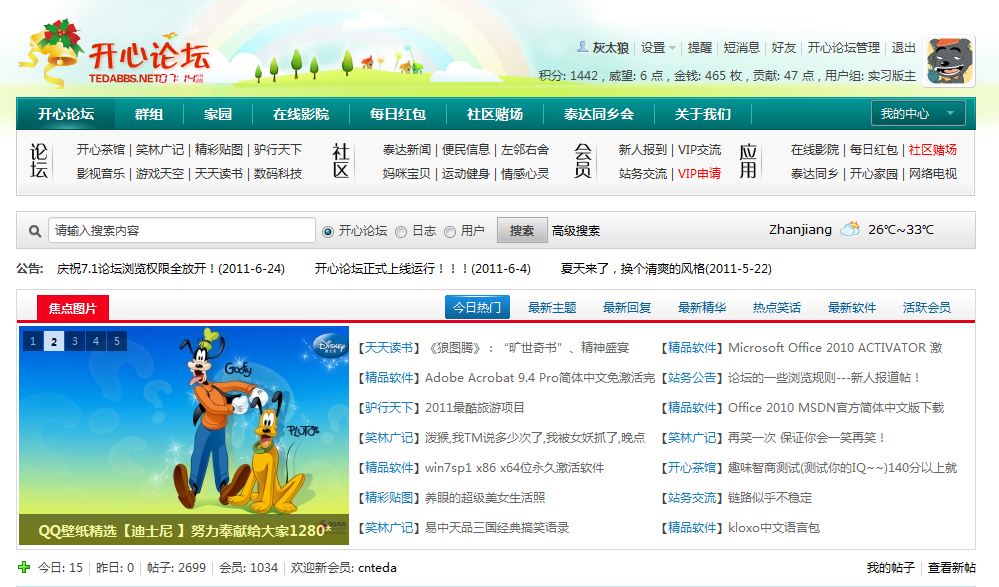Open the 好友 link
The height and width of the screenshot is (587, 999).
point(784,48)
